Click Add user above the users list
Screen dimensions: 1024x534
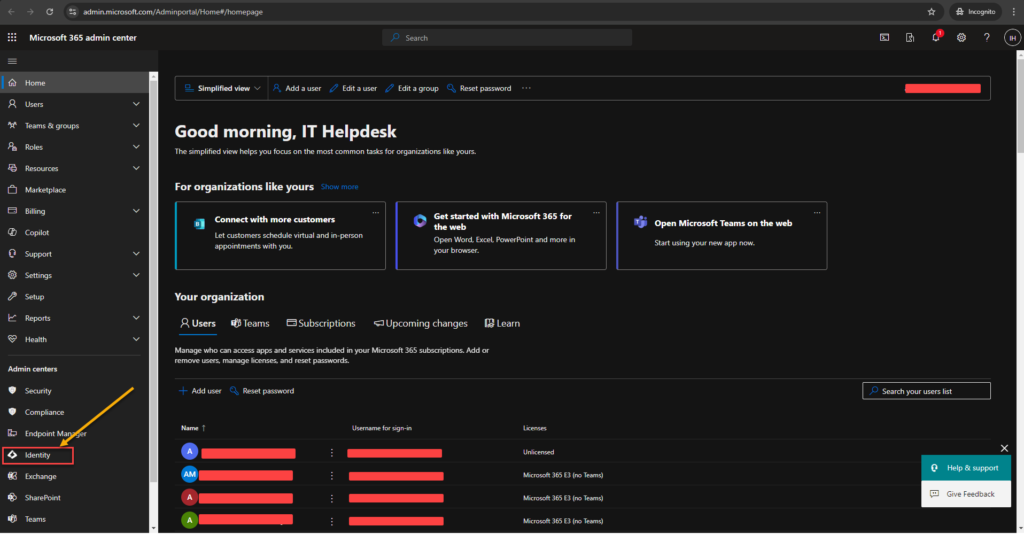(x=200, y=391)
